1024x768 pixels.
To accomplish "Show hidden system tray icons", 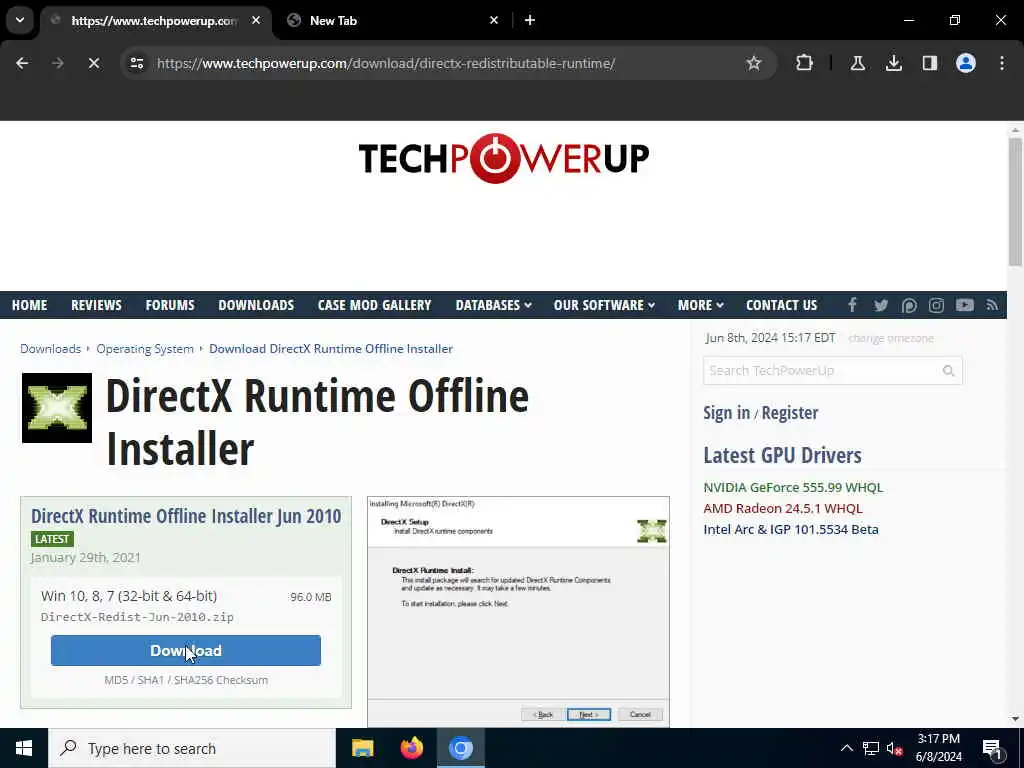I will click(x=846, y=748).
